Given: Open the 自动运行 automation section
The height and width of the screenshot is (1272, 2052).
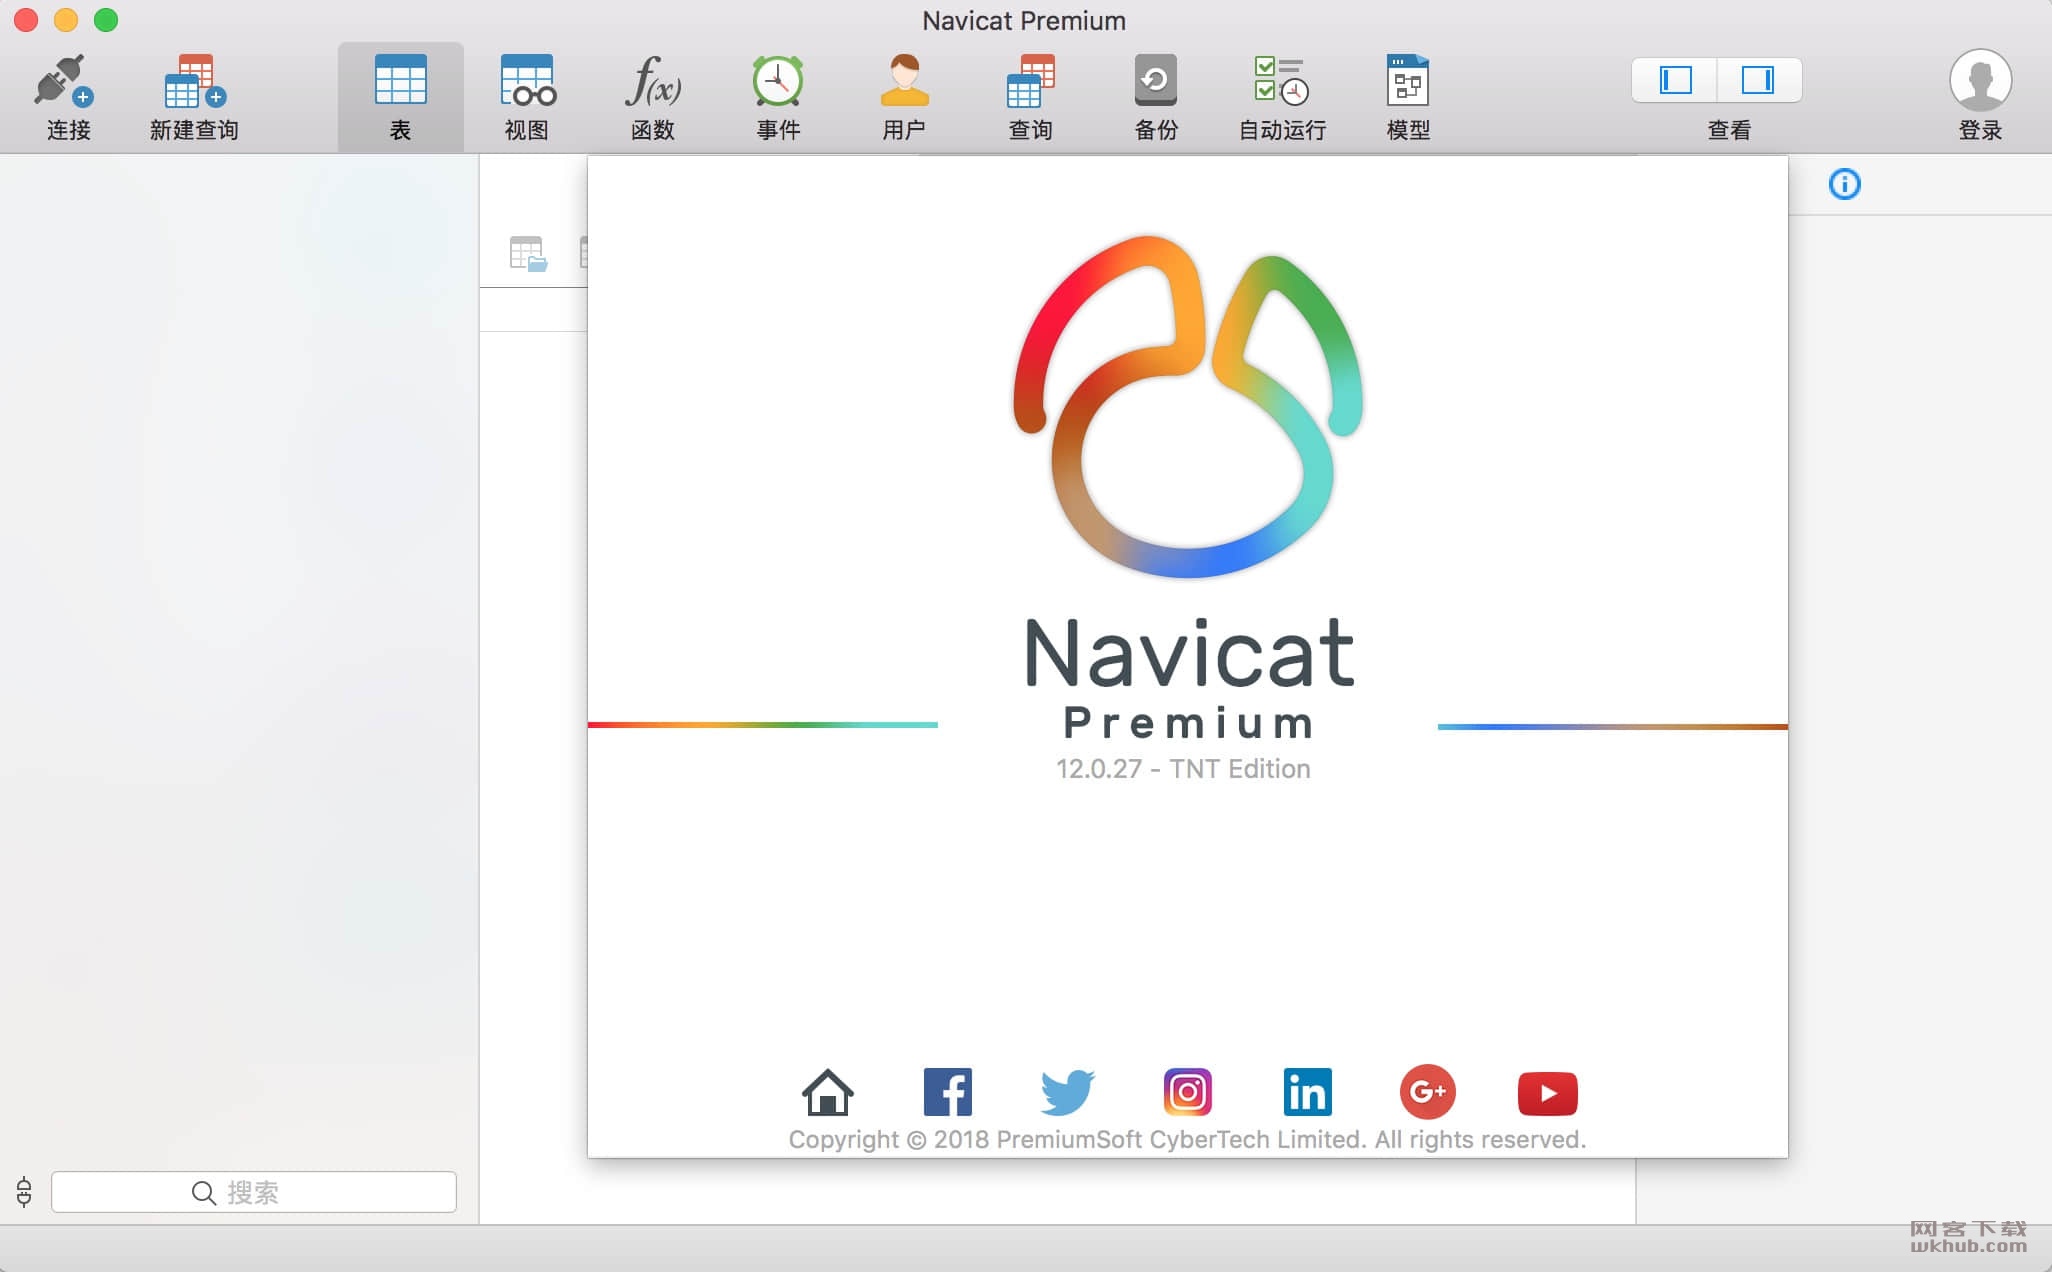Looking at the screenshot, I should (1282, 97).
